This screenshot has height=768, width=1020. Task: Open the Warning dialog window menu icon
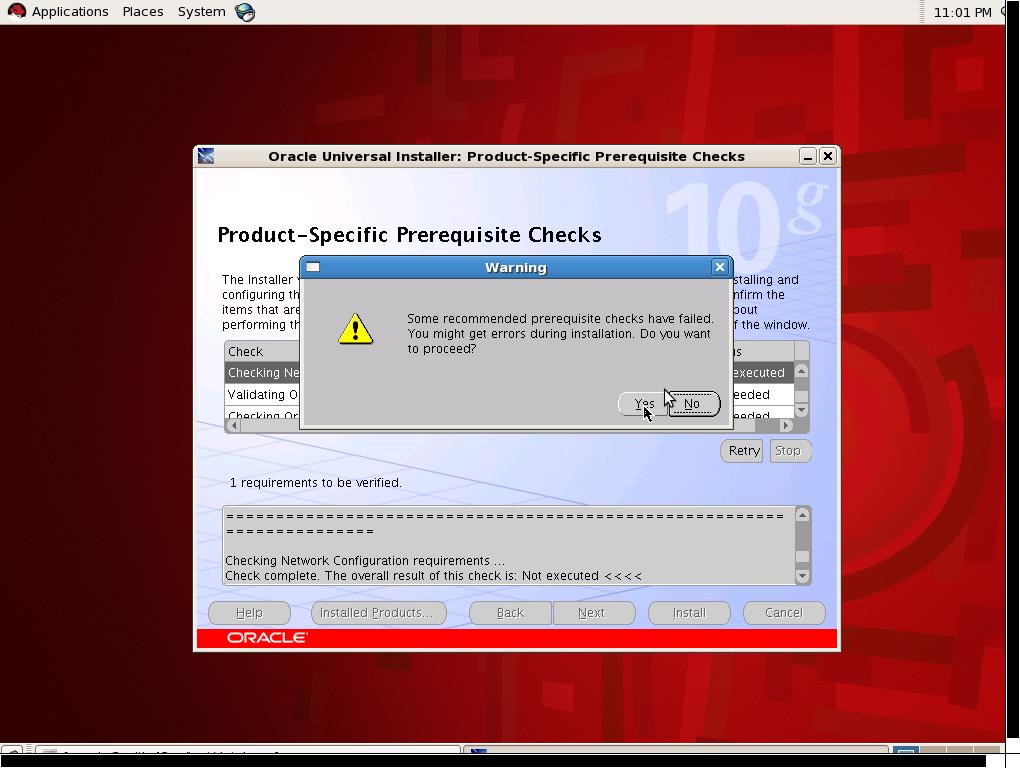[x=313, y=267]
